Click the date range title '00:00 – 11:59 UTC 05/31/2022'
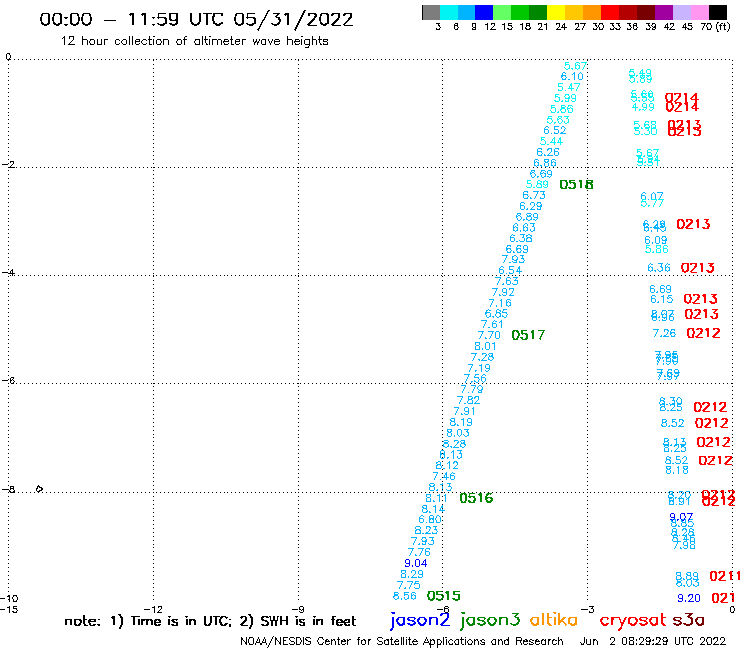Image resolution: width=740 pixels, height=650 pixels. pyautogui.click(x=196, y=19)
